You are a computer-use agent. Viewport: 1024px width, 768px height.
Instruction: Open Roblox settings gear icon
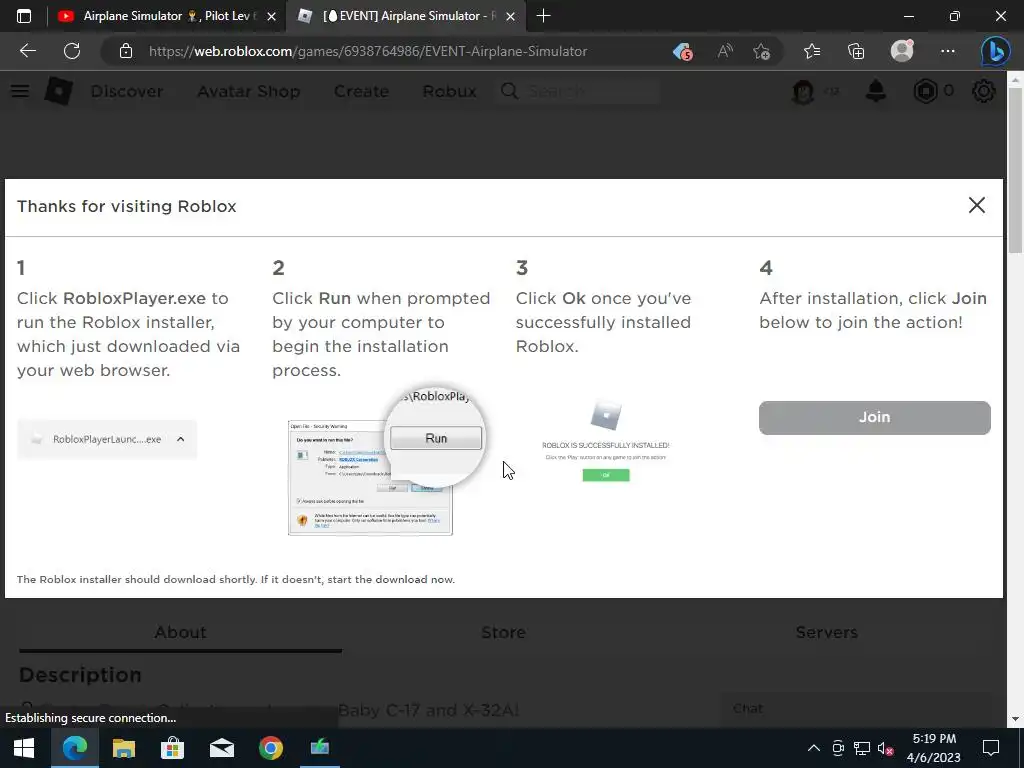[x=984, y=91]
